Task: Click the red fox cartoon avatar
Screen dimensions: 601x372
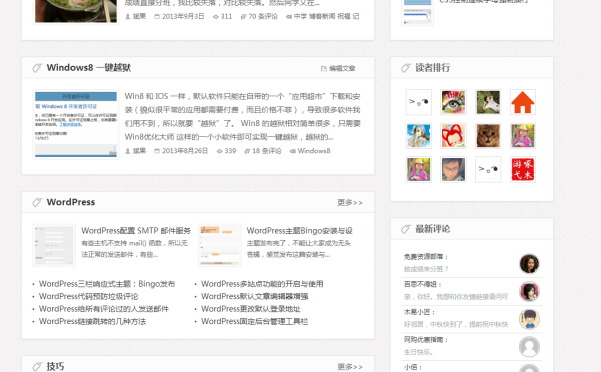Action: [x=453, y=136]
